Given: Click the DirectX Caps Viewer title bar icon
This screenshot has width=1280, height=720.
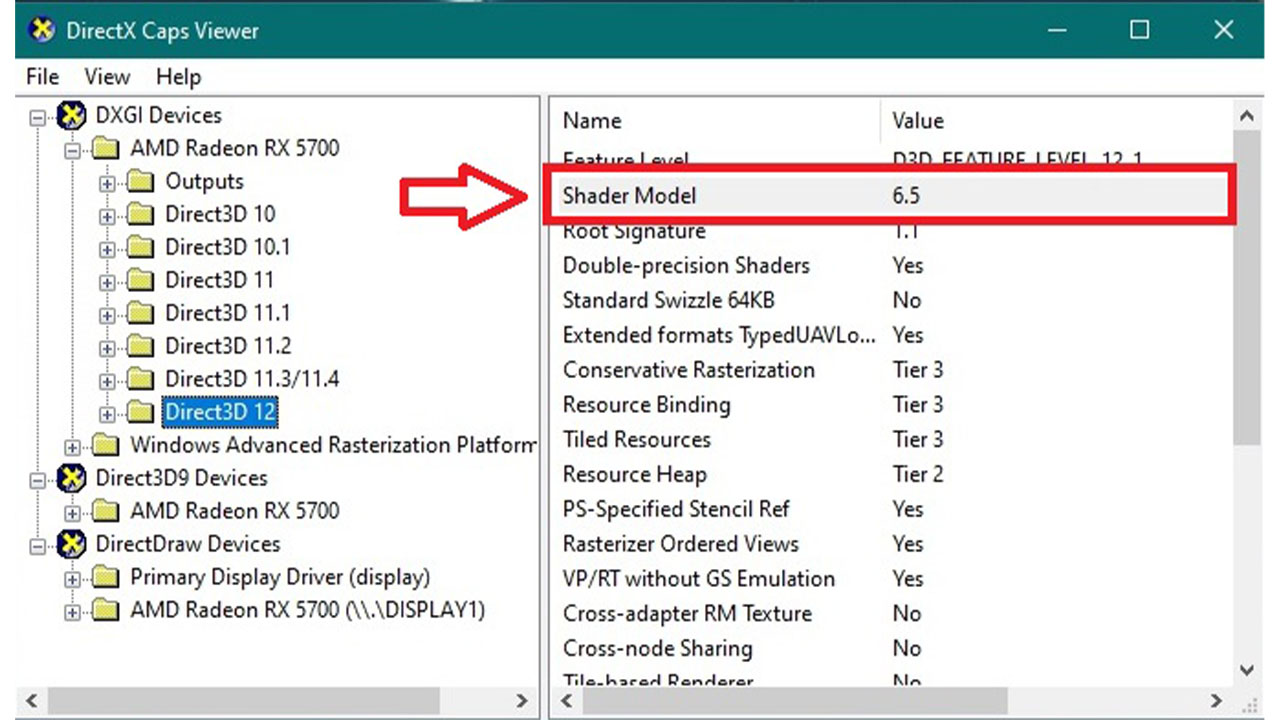Looking at the screenshot, I should [x=42, y=30].
